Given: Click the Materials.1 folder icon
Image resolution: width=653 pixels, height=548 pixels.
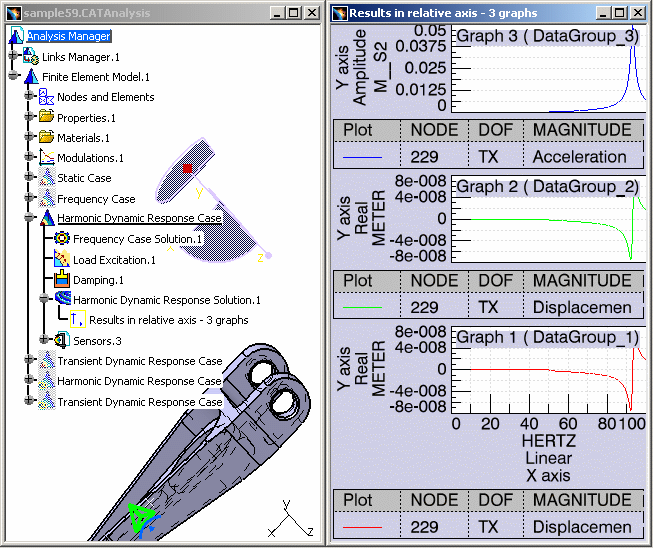Looking at the screenshot, I should (x=46, y=137).
